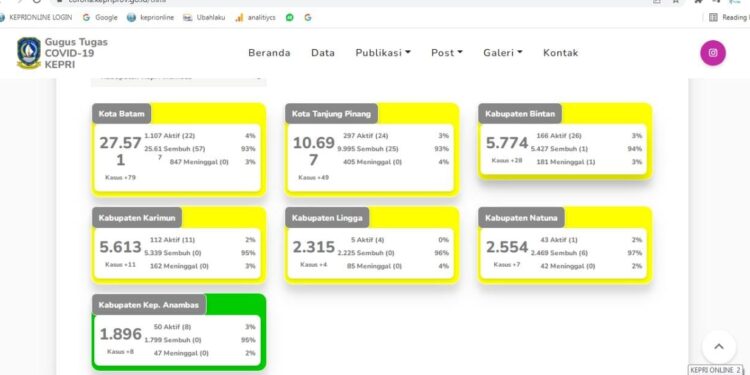
Task: Open the Reading list button
Action: (729, 17)
